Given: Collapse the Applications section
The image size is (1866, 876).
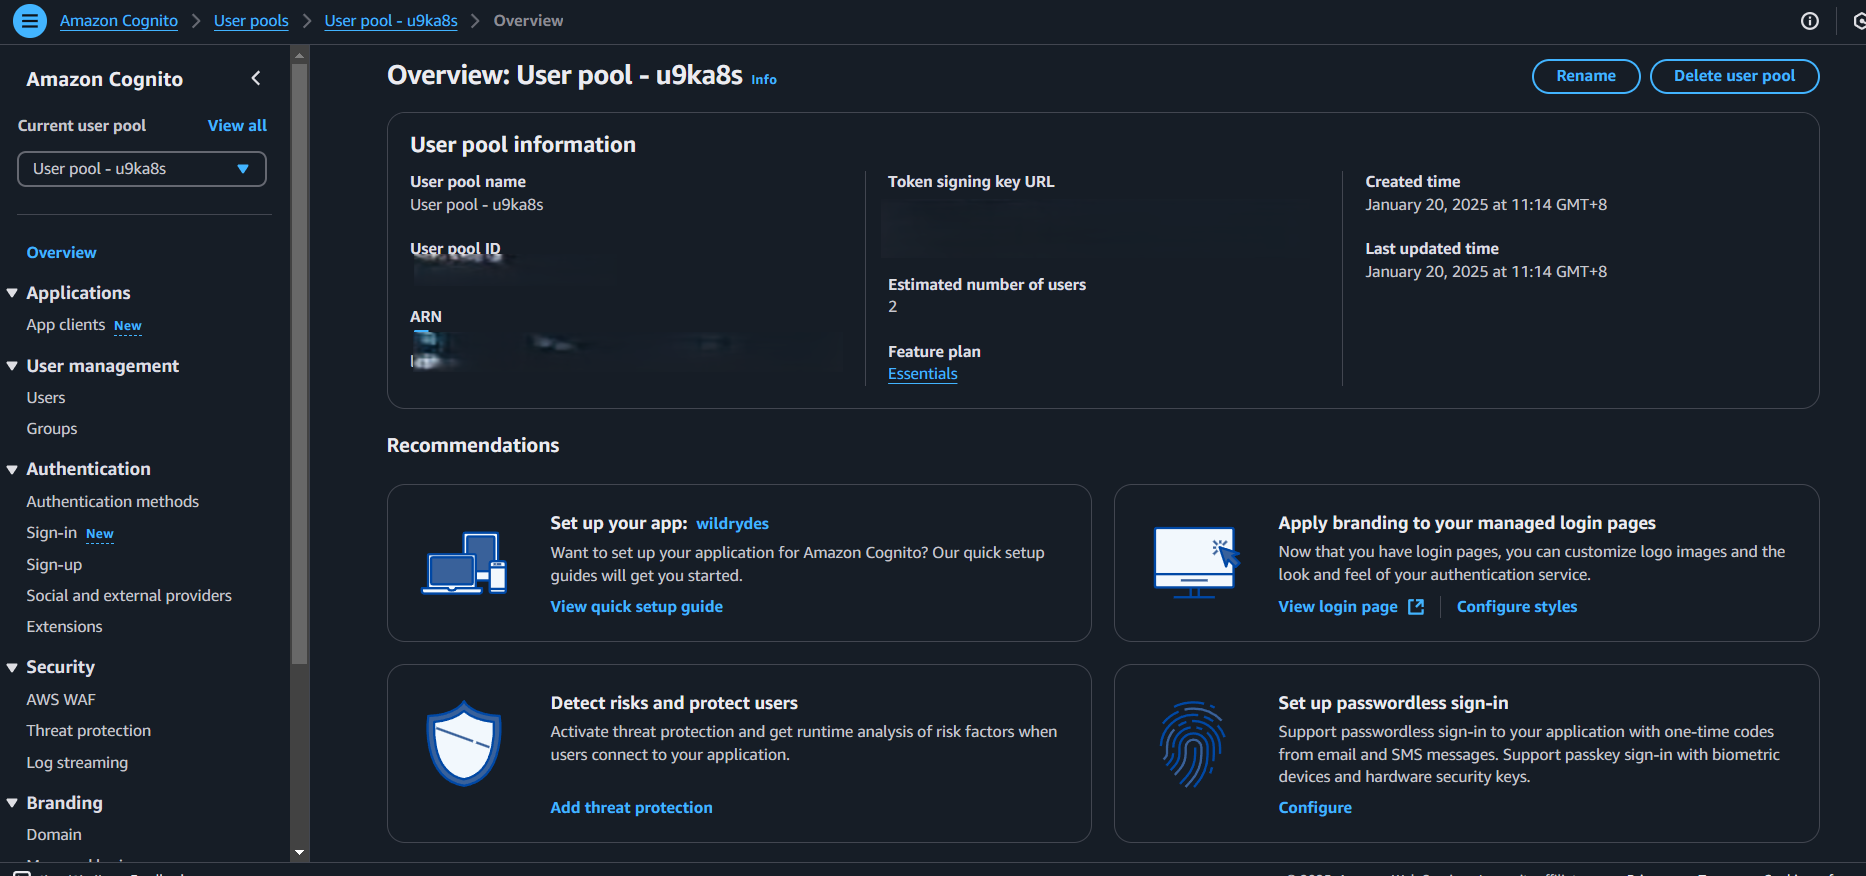Looking at the screenshot, I should pos(12,293).
